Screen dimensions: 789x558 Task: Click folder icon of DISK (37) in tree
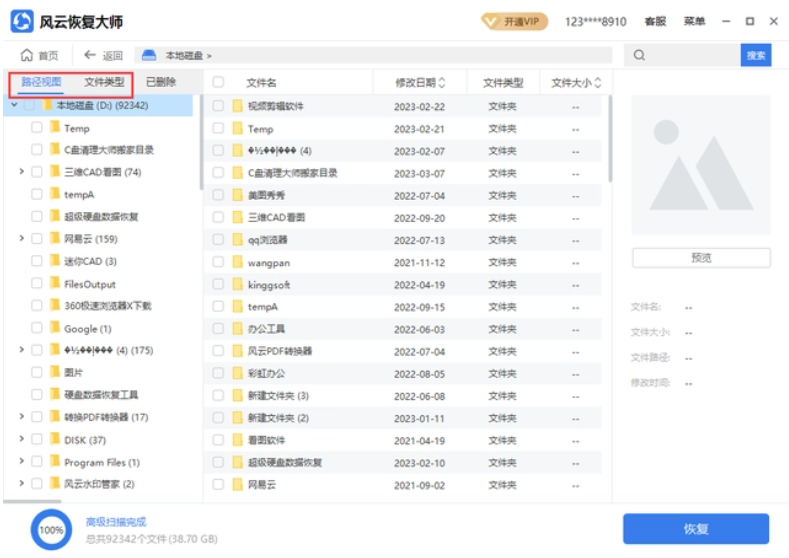(55, 439)
